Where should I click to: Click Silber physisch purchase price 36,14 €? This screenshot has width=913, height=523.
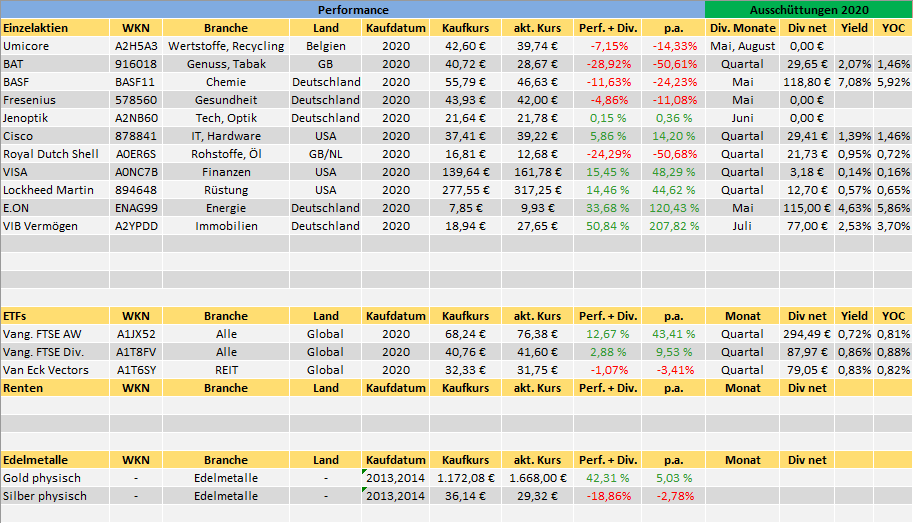coord(465,496)
